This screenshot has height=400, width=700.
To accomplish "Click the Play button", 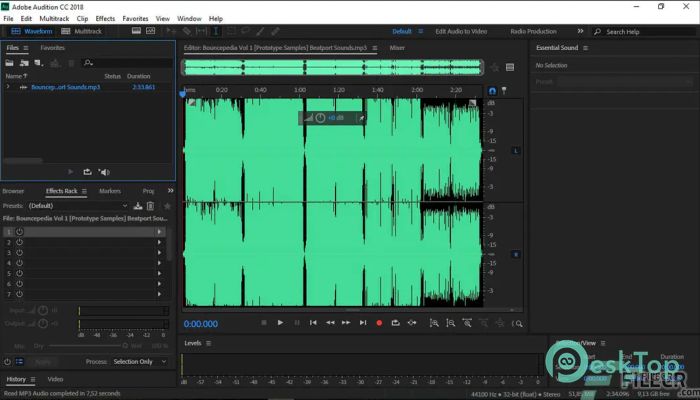I will pyautogui.click(x=280, y=322).
